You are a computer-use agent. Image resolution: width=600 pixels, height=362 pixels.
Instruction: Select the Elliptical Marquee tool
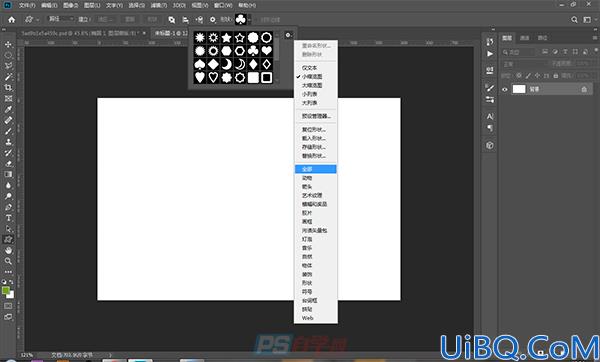click(8, 55)
